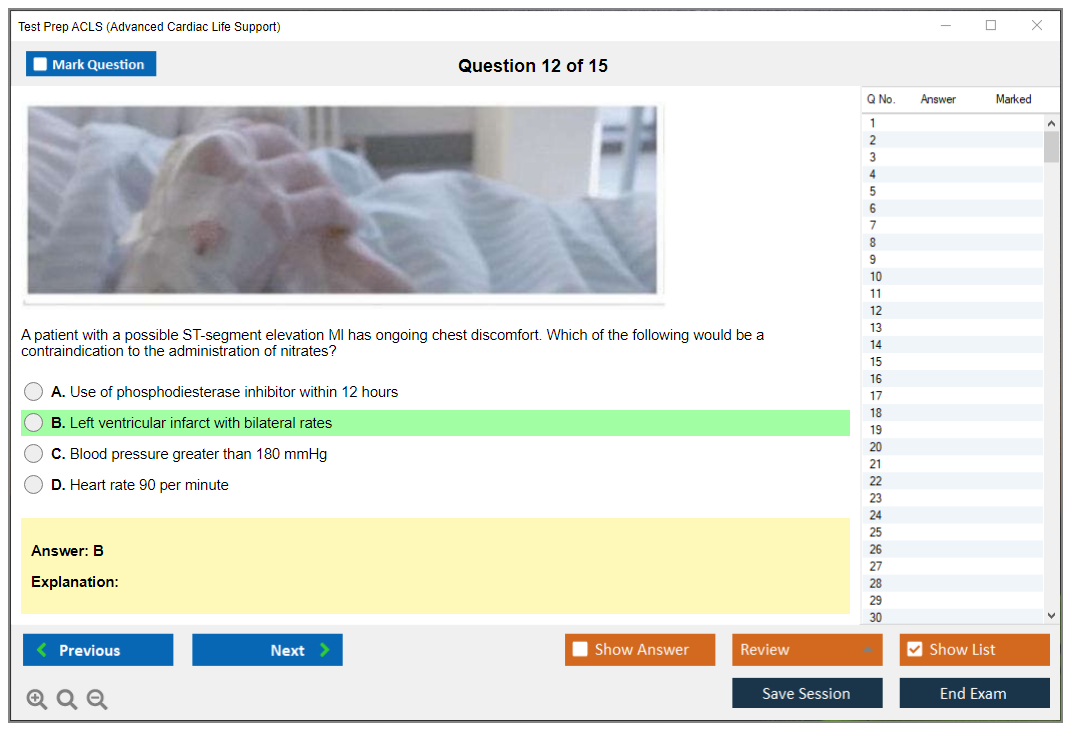Select answer A phosphodiesterase inhibitor option
This screenshot has width=1075, height=735.
(34, 392)
